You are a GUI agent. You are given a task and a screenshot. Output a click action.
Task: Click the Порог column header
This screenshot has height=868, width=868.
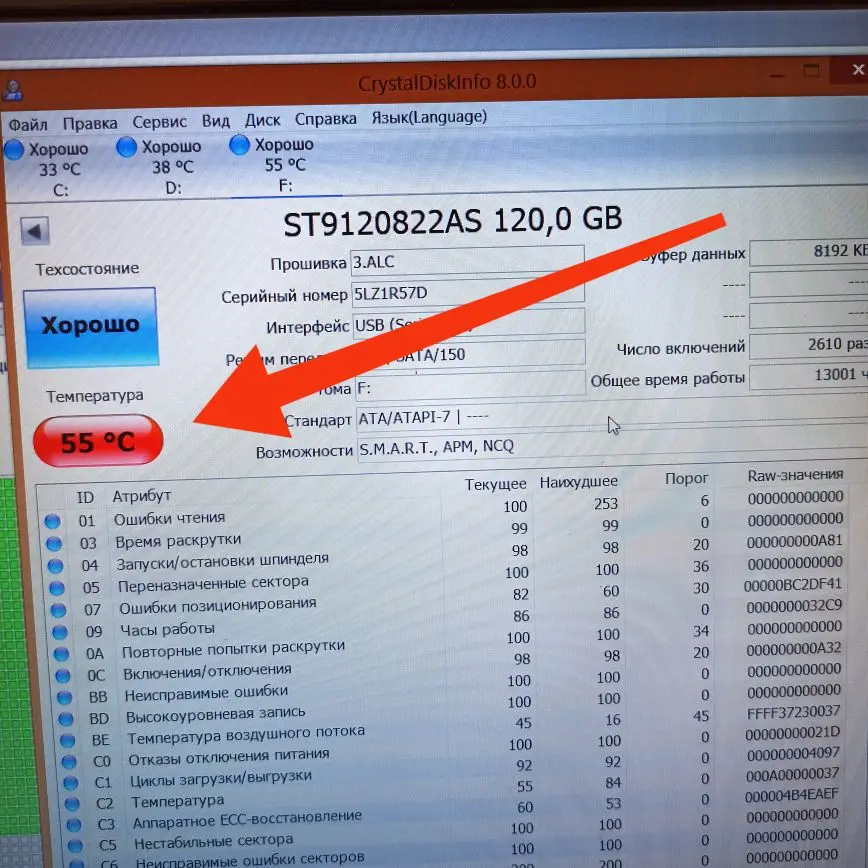point(686,478)
